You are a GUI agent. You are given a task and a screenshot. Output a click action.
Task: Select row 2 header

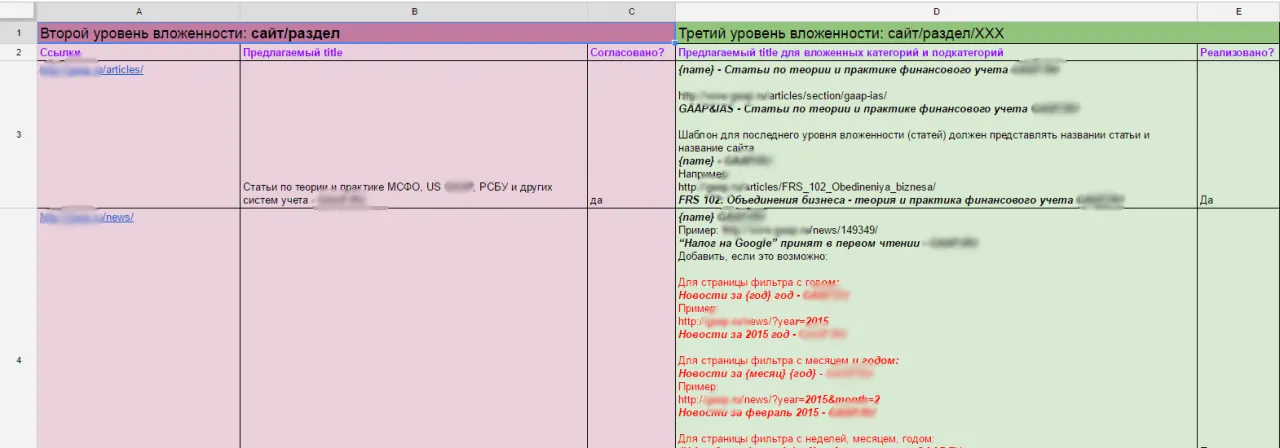tap(18, 52)
